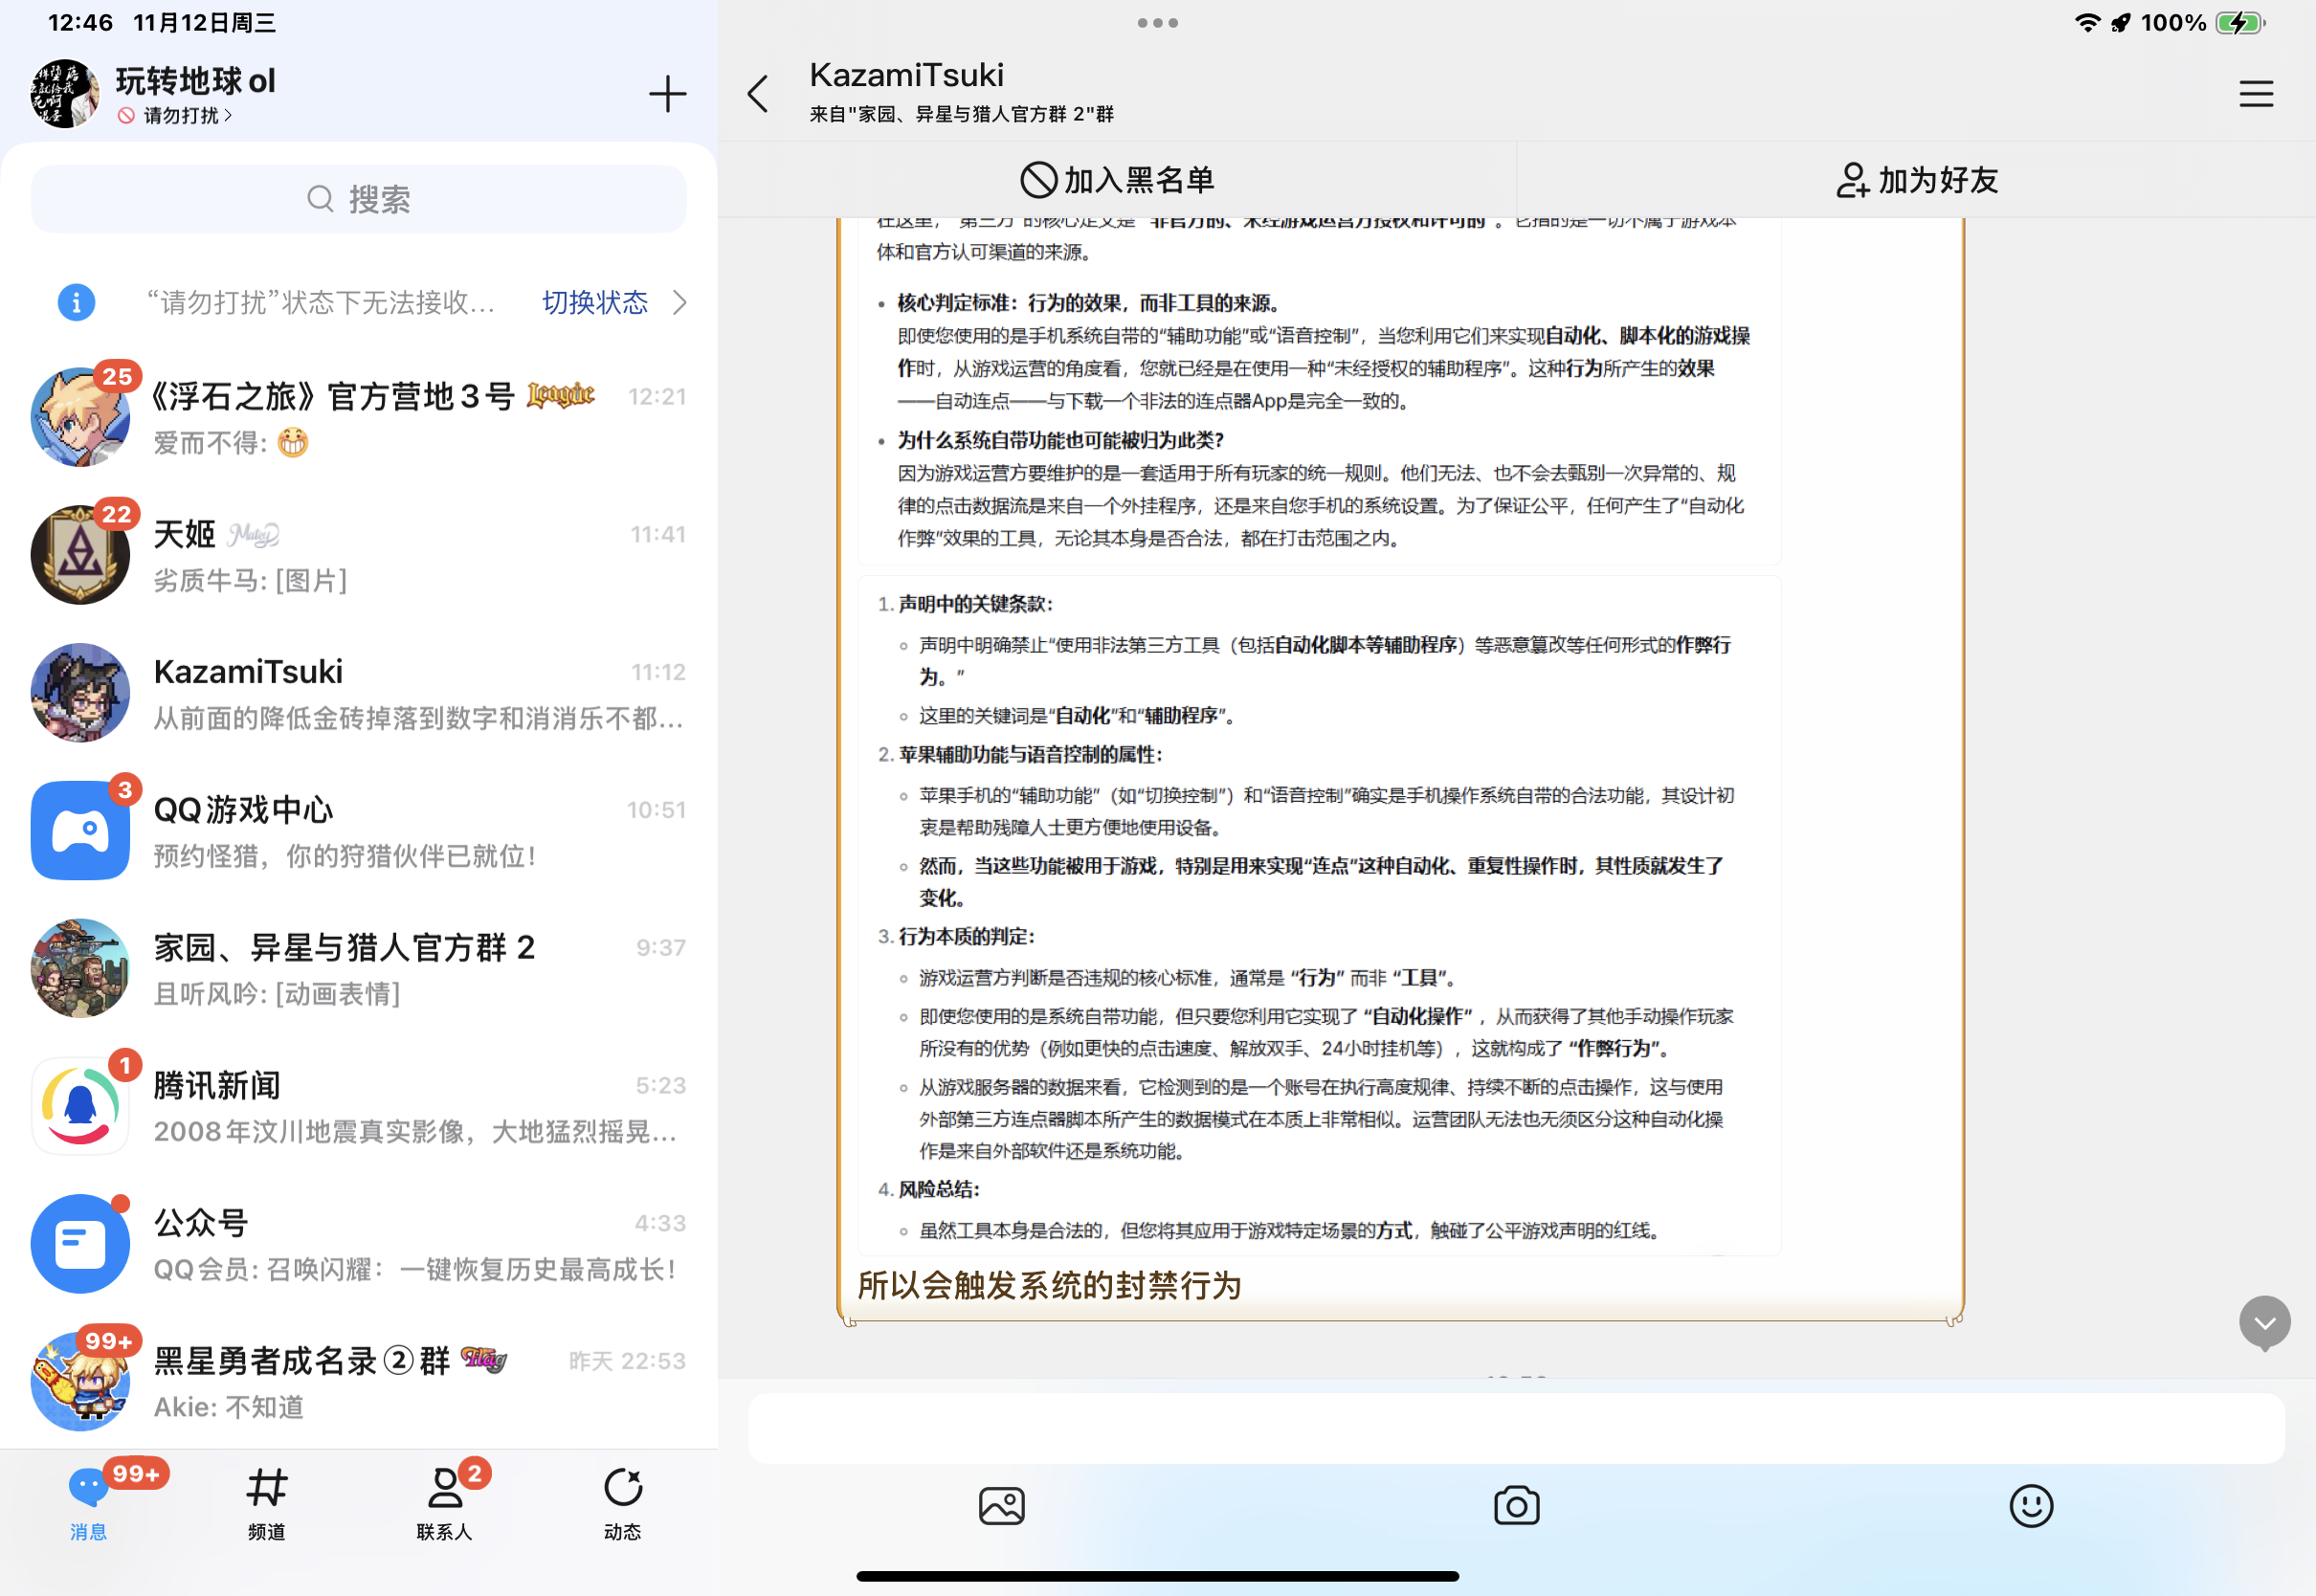Open the 腾讯新闻 conversation

coord(358,1106)
